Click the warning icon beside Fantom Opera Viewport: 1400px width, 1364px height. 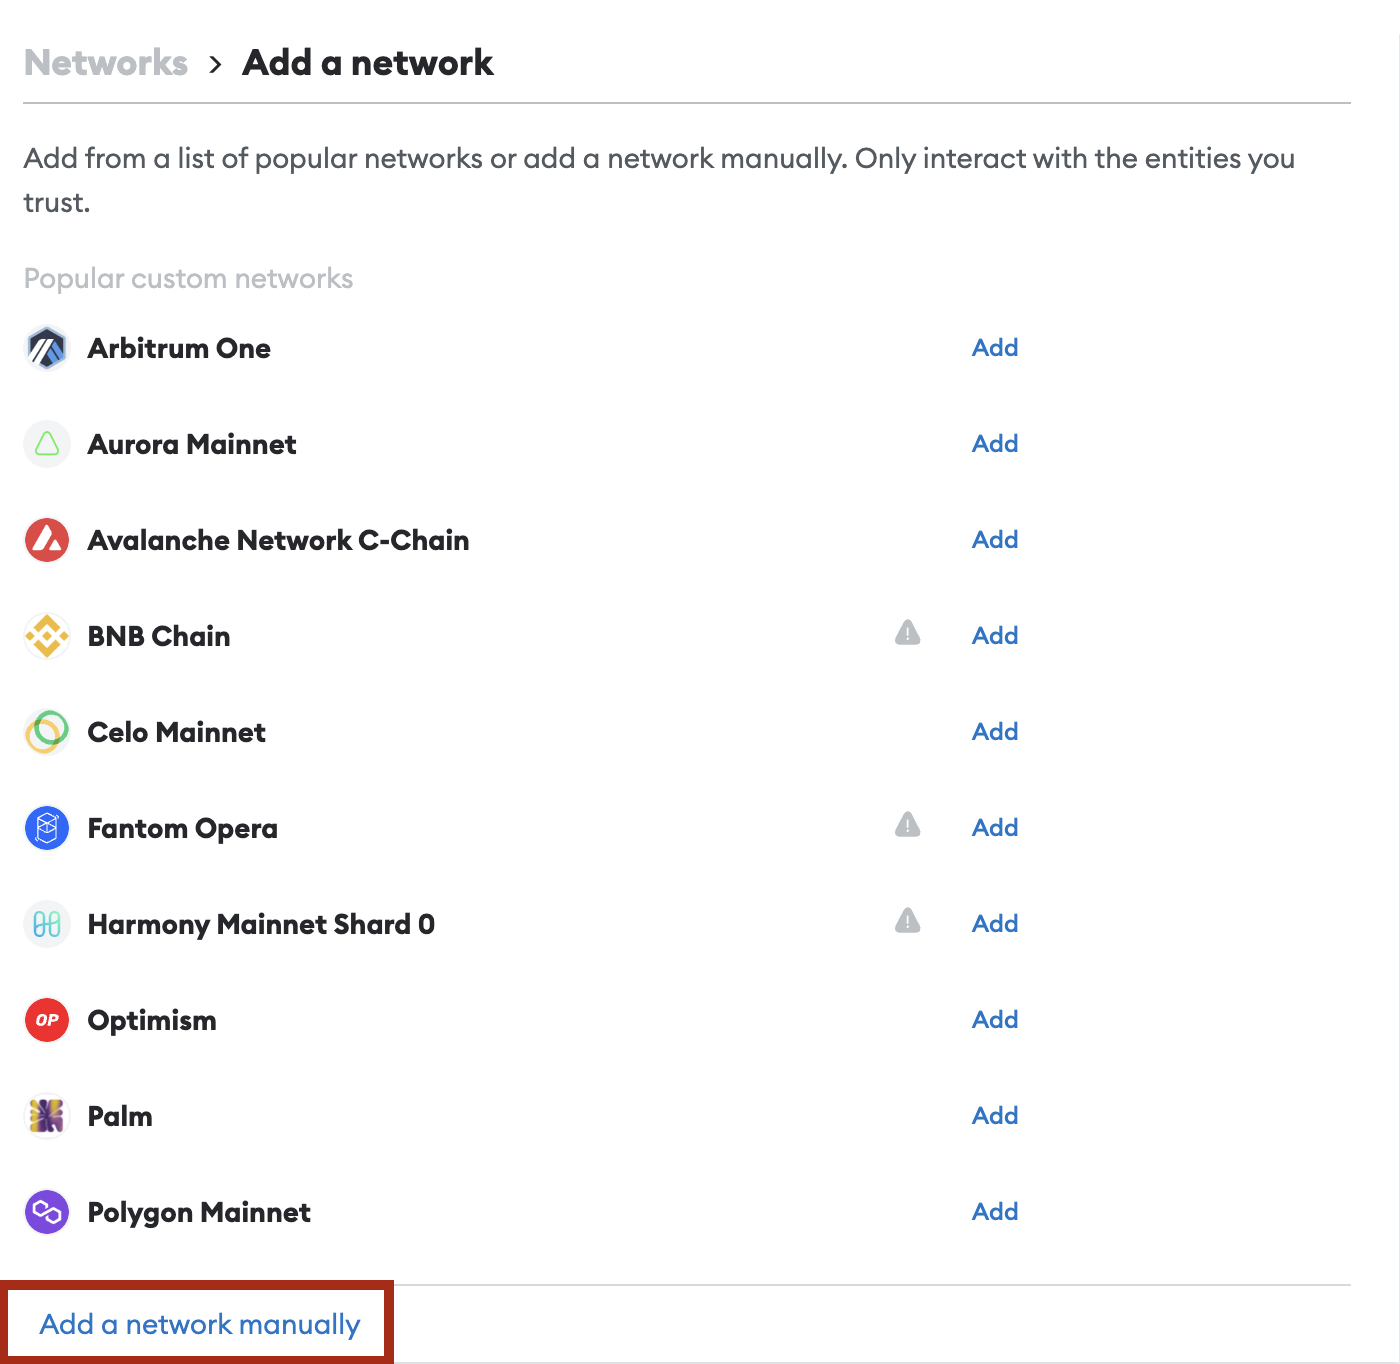(907, 825)
